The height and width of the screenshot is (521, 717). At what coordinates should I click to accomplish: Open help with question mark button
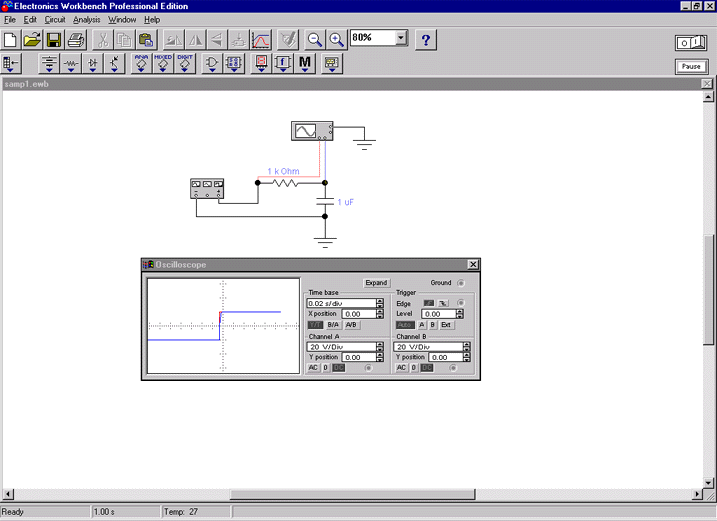pyautogui.click(x=426, y=40)
